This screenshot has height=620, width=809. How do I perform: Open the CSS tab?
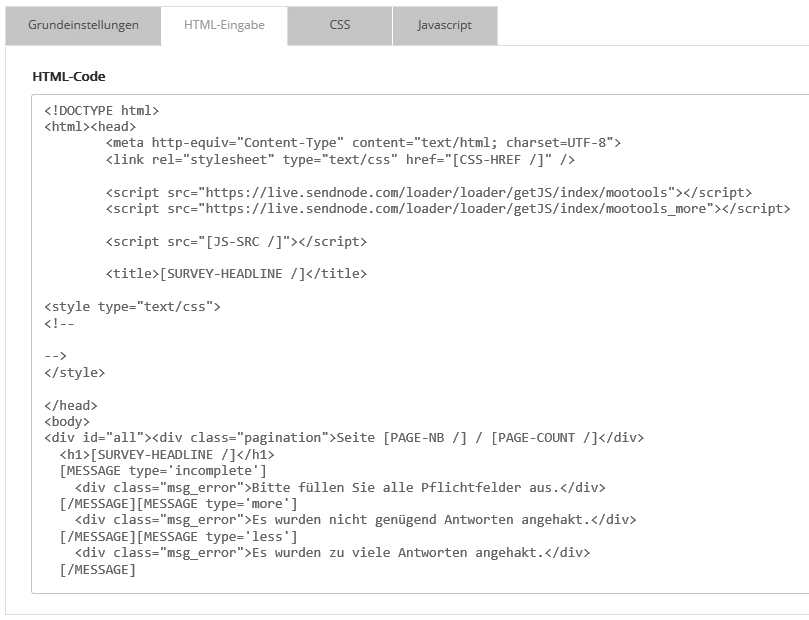pyautogui.click(x=339, y=27)
